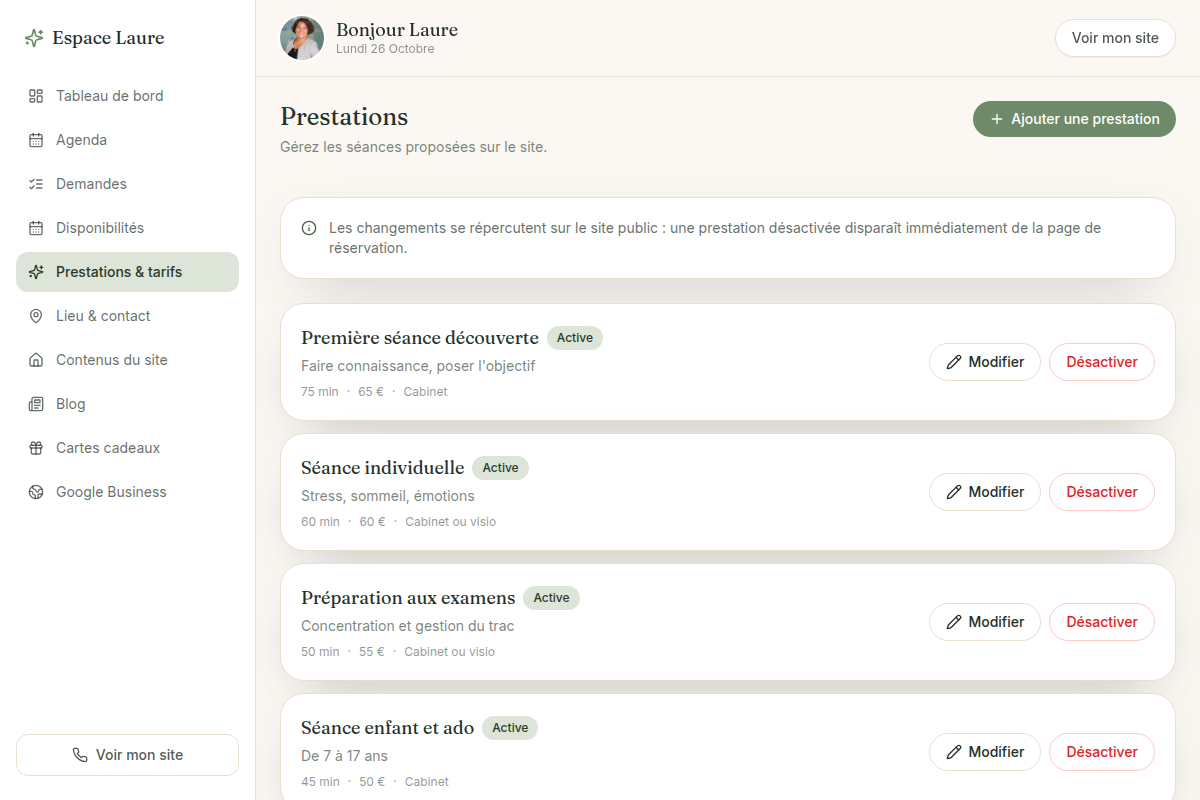This screenshot has height=800, width=1200.
Task: Open Cartes cadeaux page
Action: point(127,448)
